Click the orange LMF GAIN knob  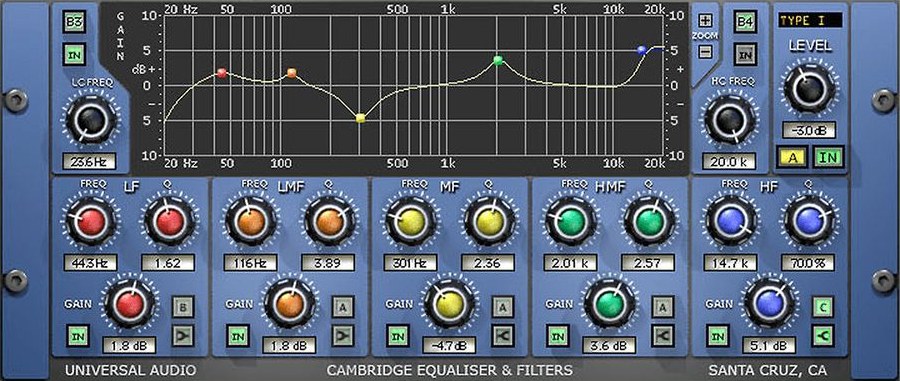pos(290,304)
